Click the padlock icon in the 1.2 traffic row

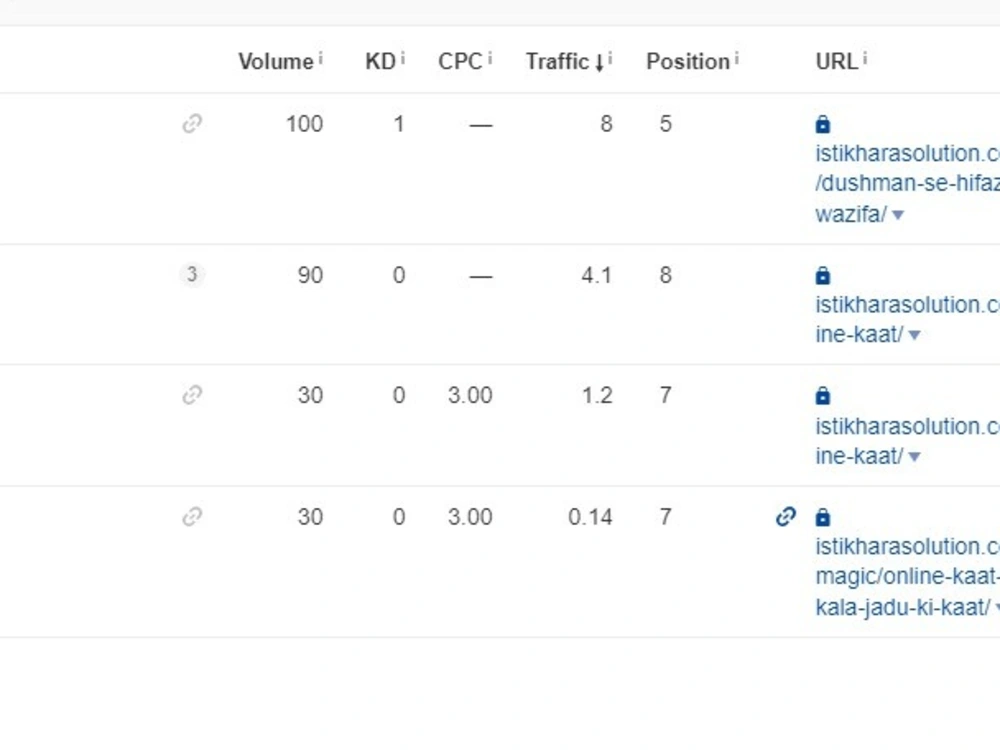[x=823, y=396]
